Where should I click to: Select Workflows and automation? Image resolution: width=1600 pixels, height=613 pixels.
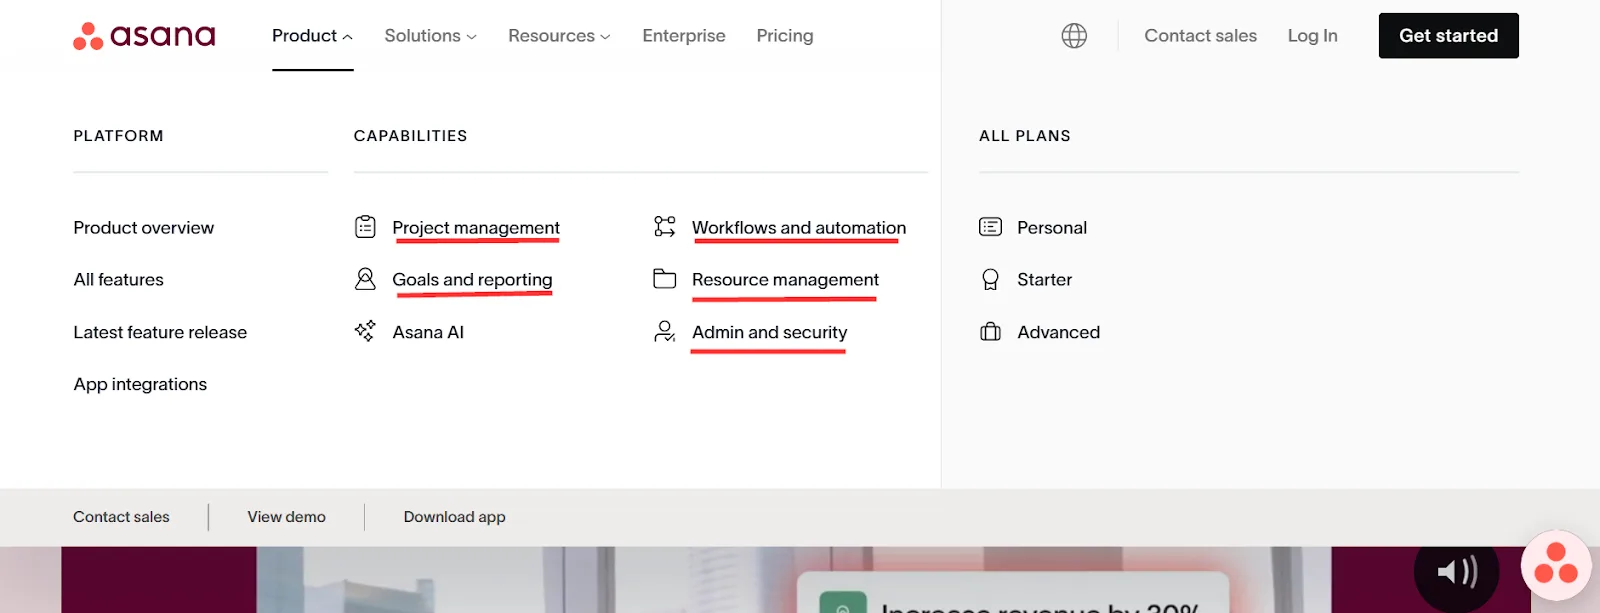coord(799,228)
